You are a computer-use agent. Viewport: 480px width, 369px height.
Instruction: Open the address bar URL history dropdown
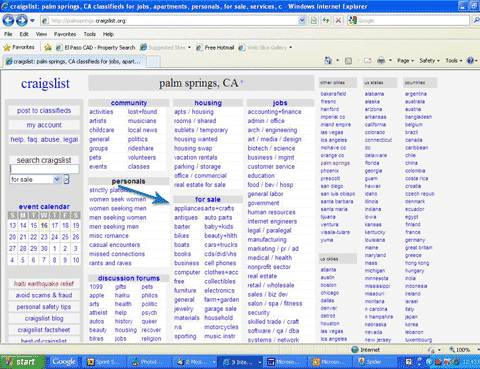point(302,21)
